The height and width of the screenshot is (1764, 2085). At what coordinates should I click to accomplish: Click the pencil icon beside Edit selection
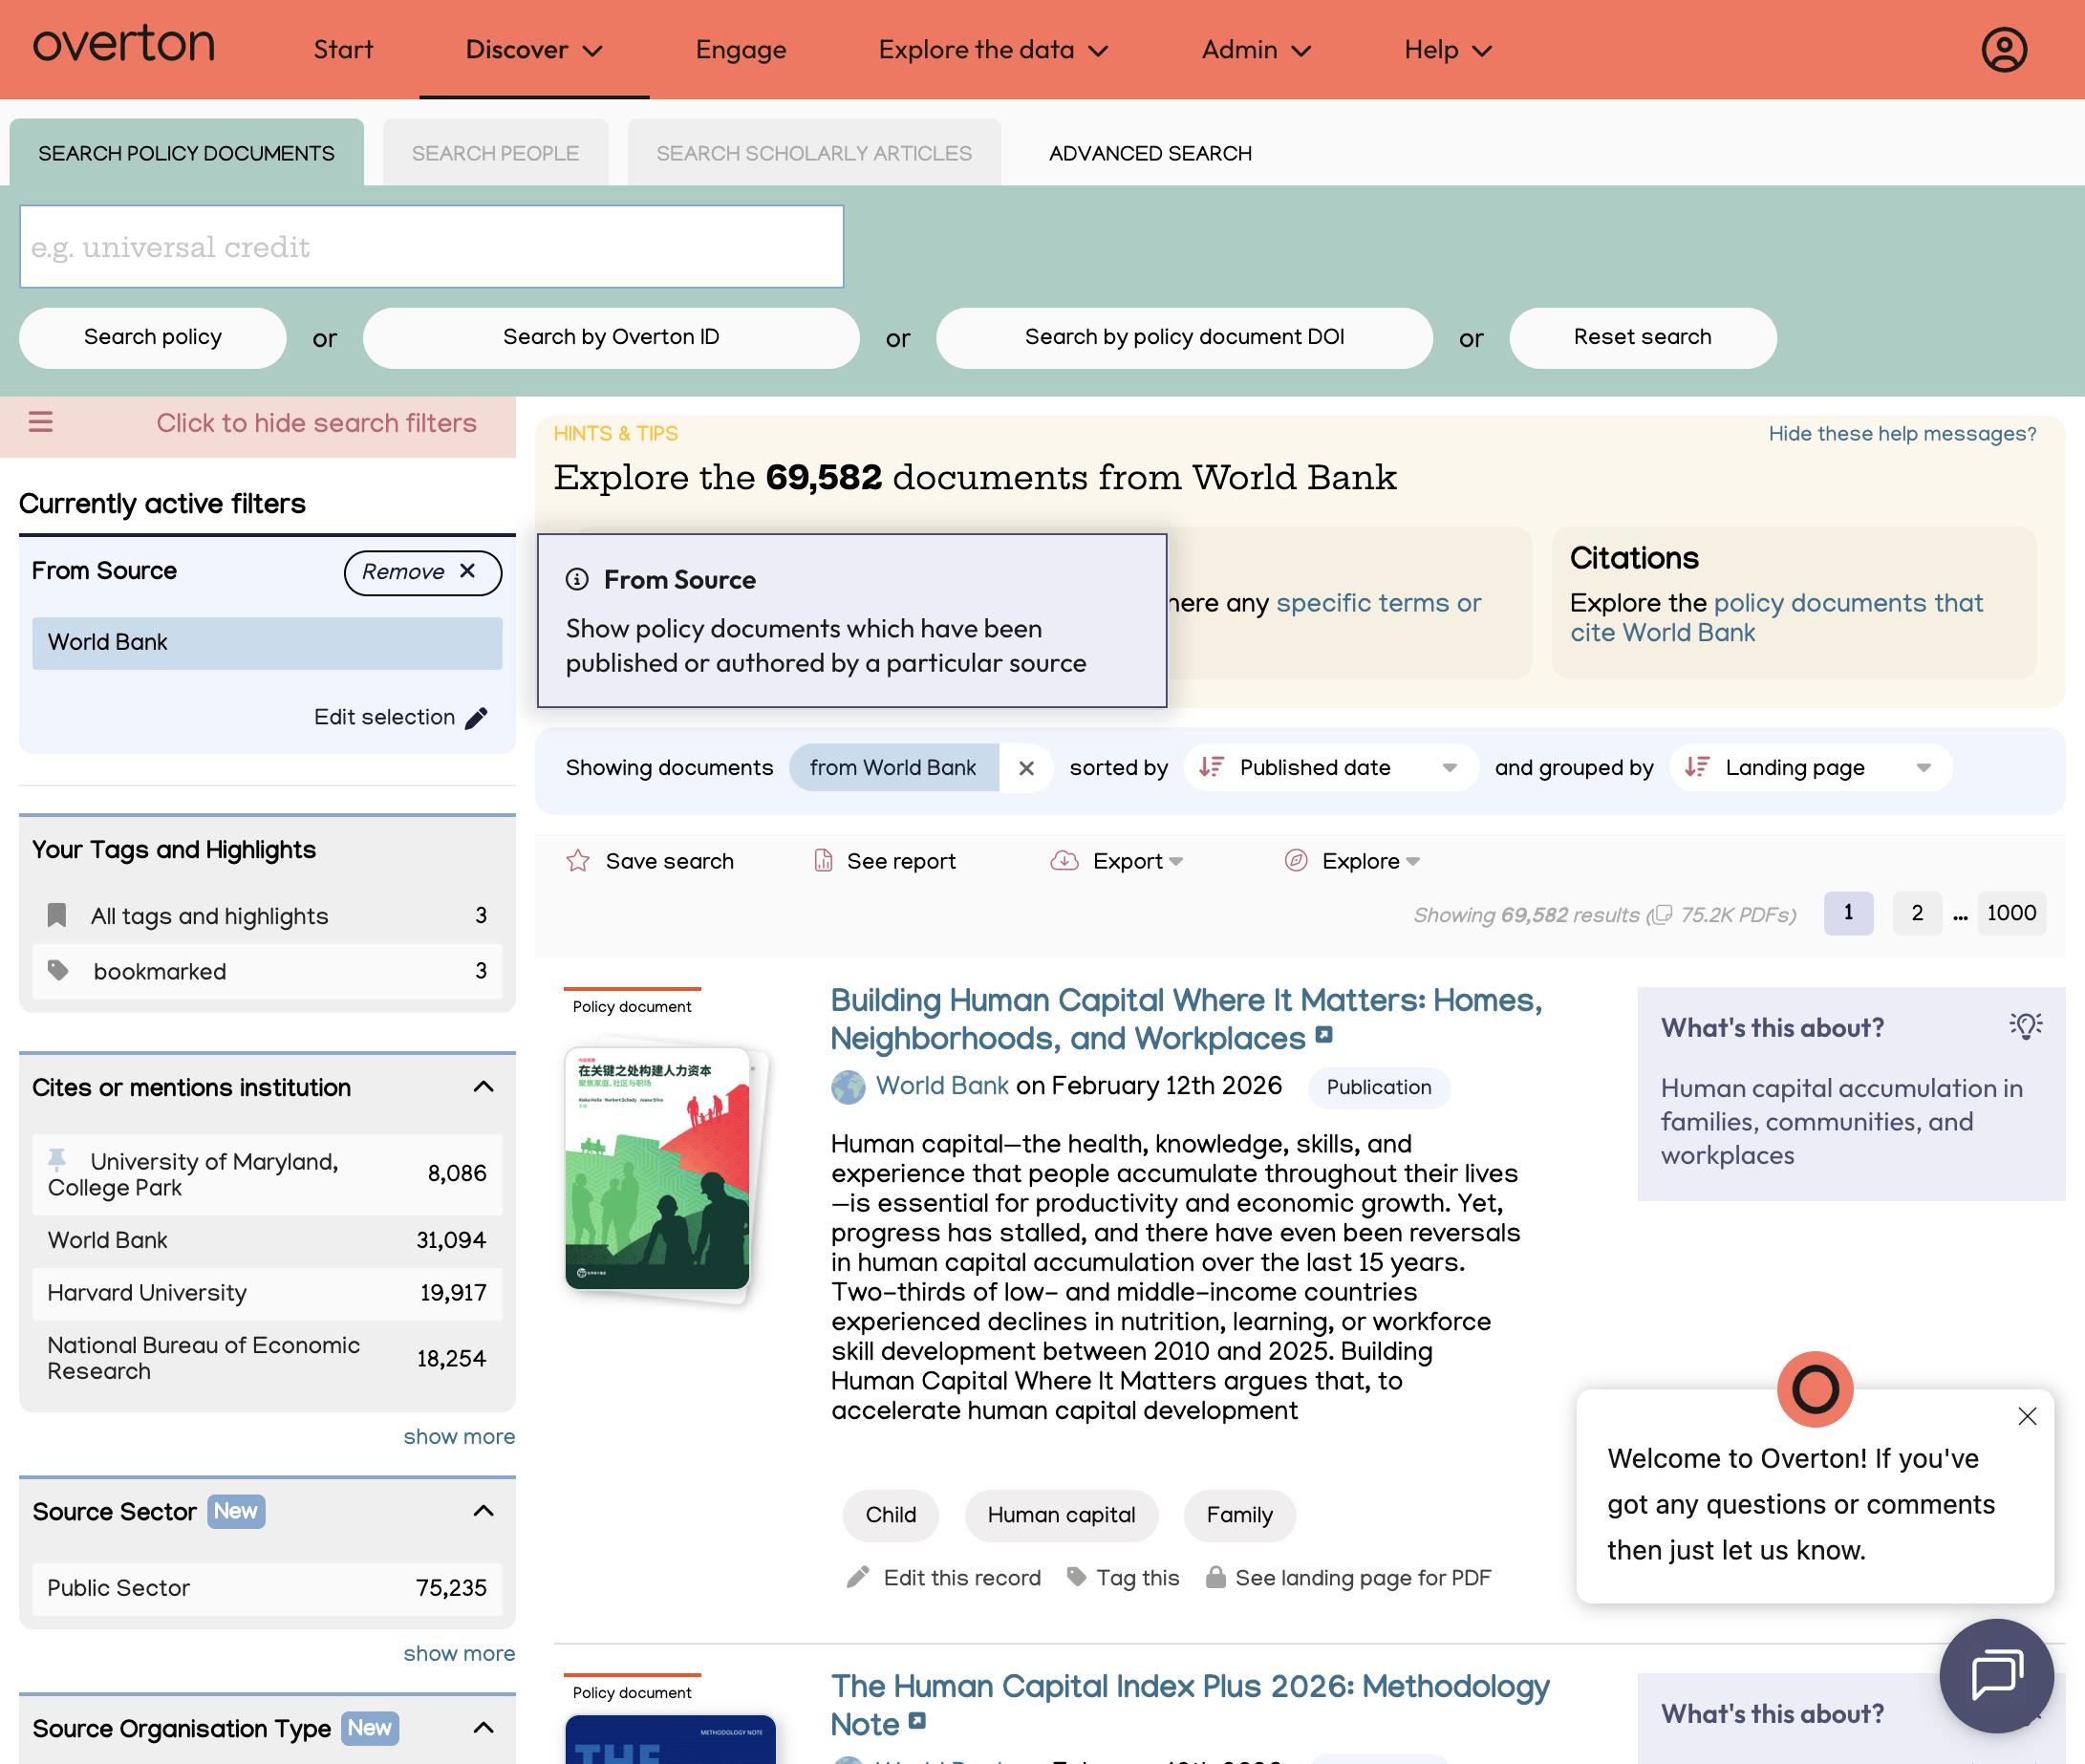pyautogui.click(x=477, y=718)
